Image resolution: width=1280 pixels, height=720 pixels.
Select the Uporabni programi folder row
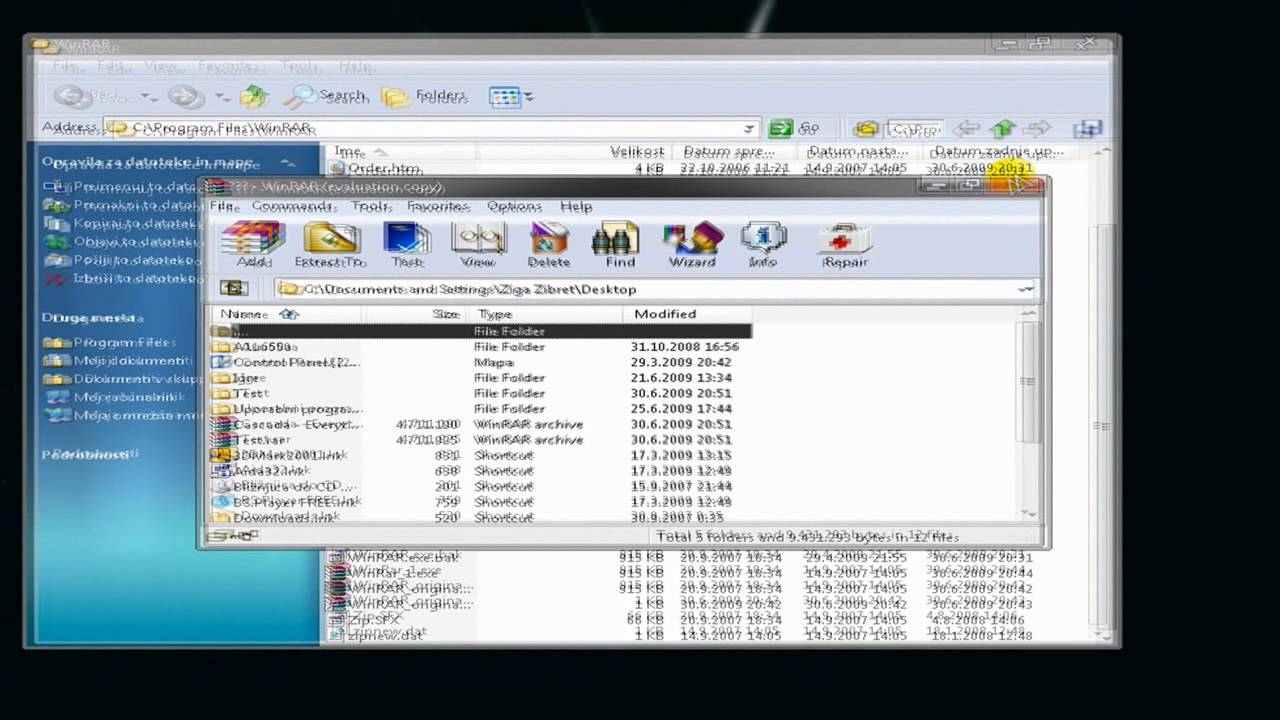(480, 409)
